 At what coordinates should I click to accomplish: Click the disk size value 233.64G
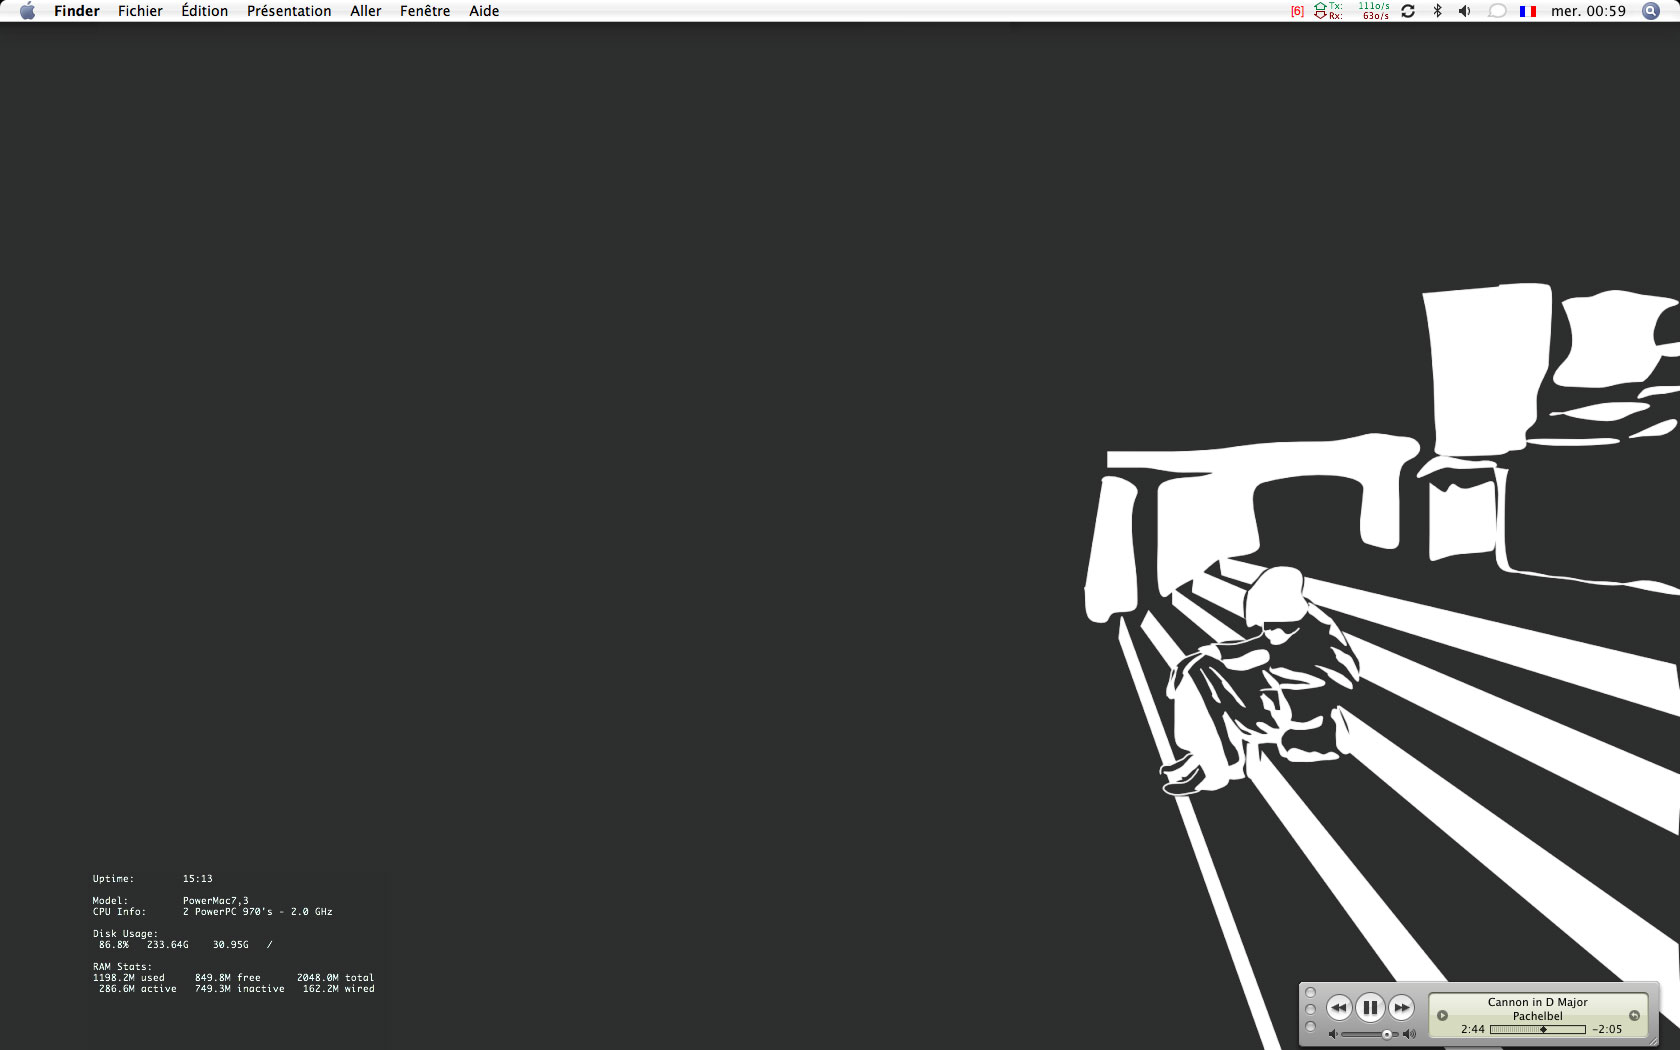coord(168,945)
